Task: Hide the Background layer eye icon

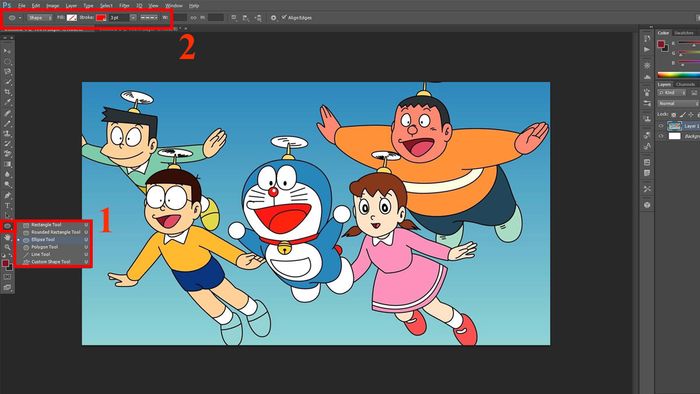Action: pos(661,136)
